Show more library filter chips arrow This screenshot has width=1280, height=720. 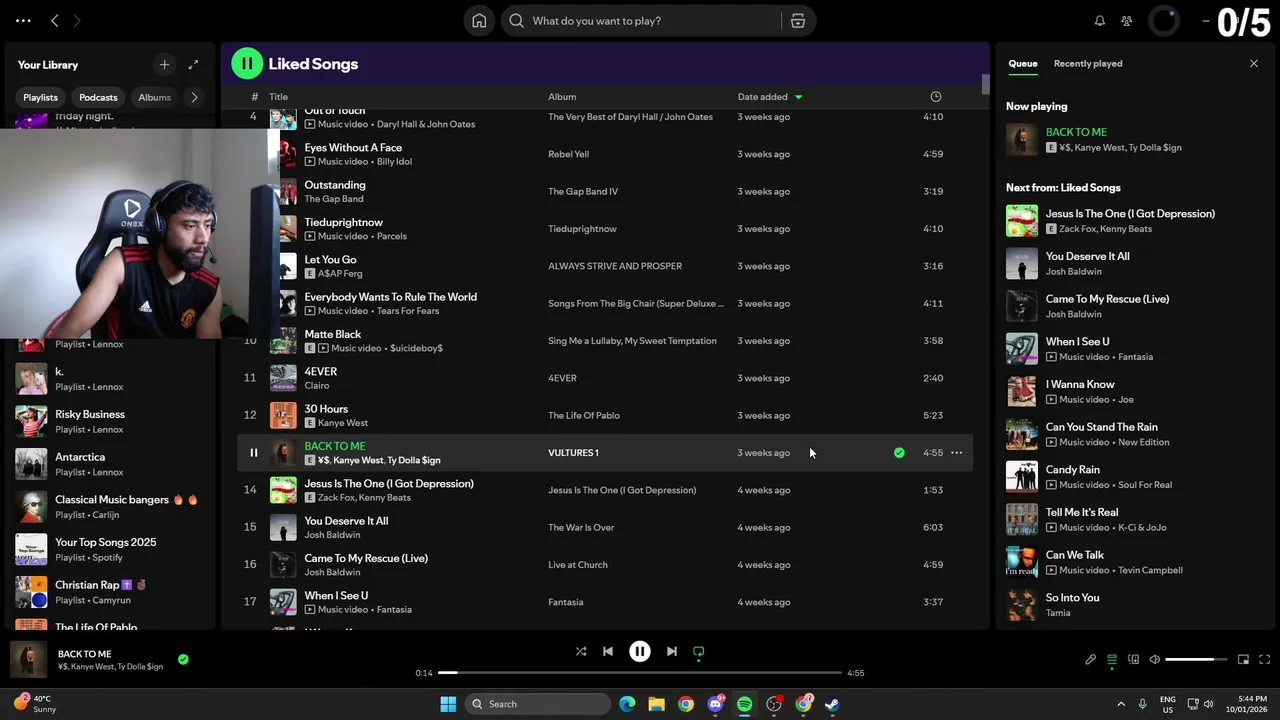[194, 97]
